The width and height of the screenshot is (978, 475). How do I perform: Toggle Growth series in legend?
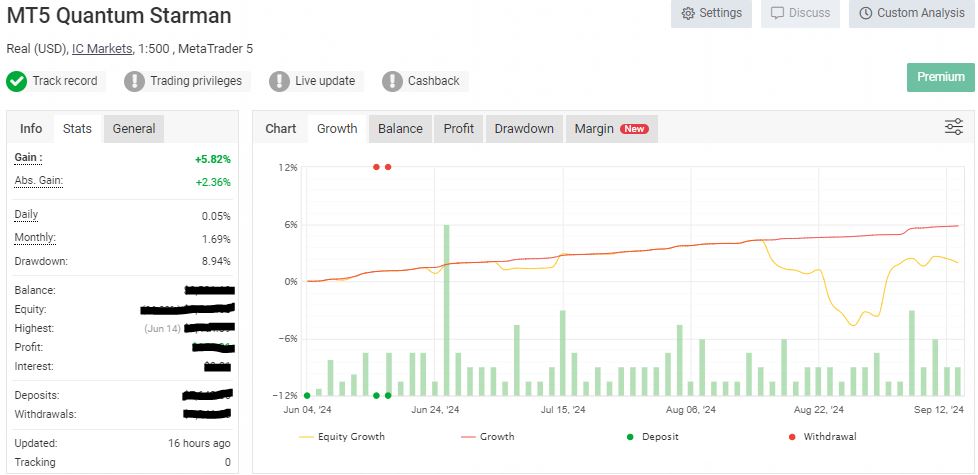pyautogui.click(x=488, y=437)
